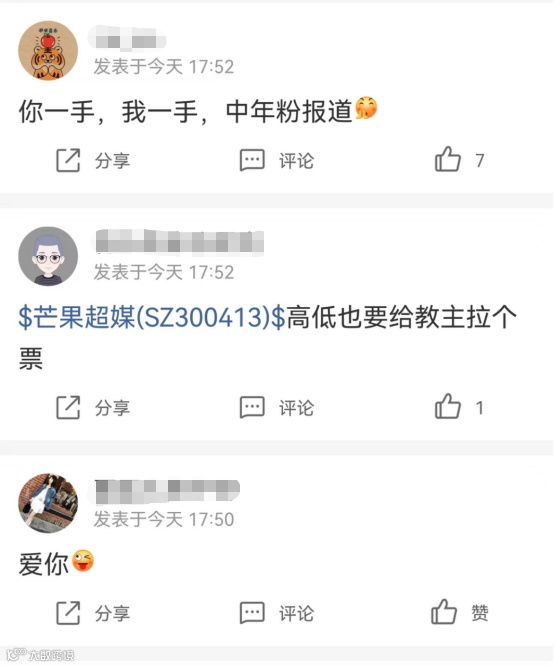This screenshot has width=554, height=667.
Task: Open the $芒果超媒(SZ300413)$ stock link
Action: (x=152, y=318)
